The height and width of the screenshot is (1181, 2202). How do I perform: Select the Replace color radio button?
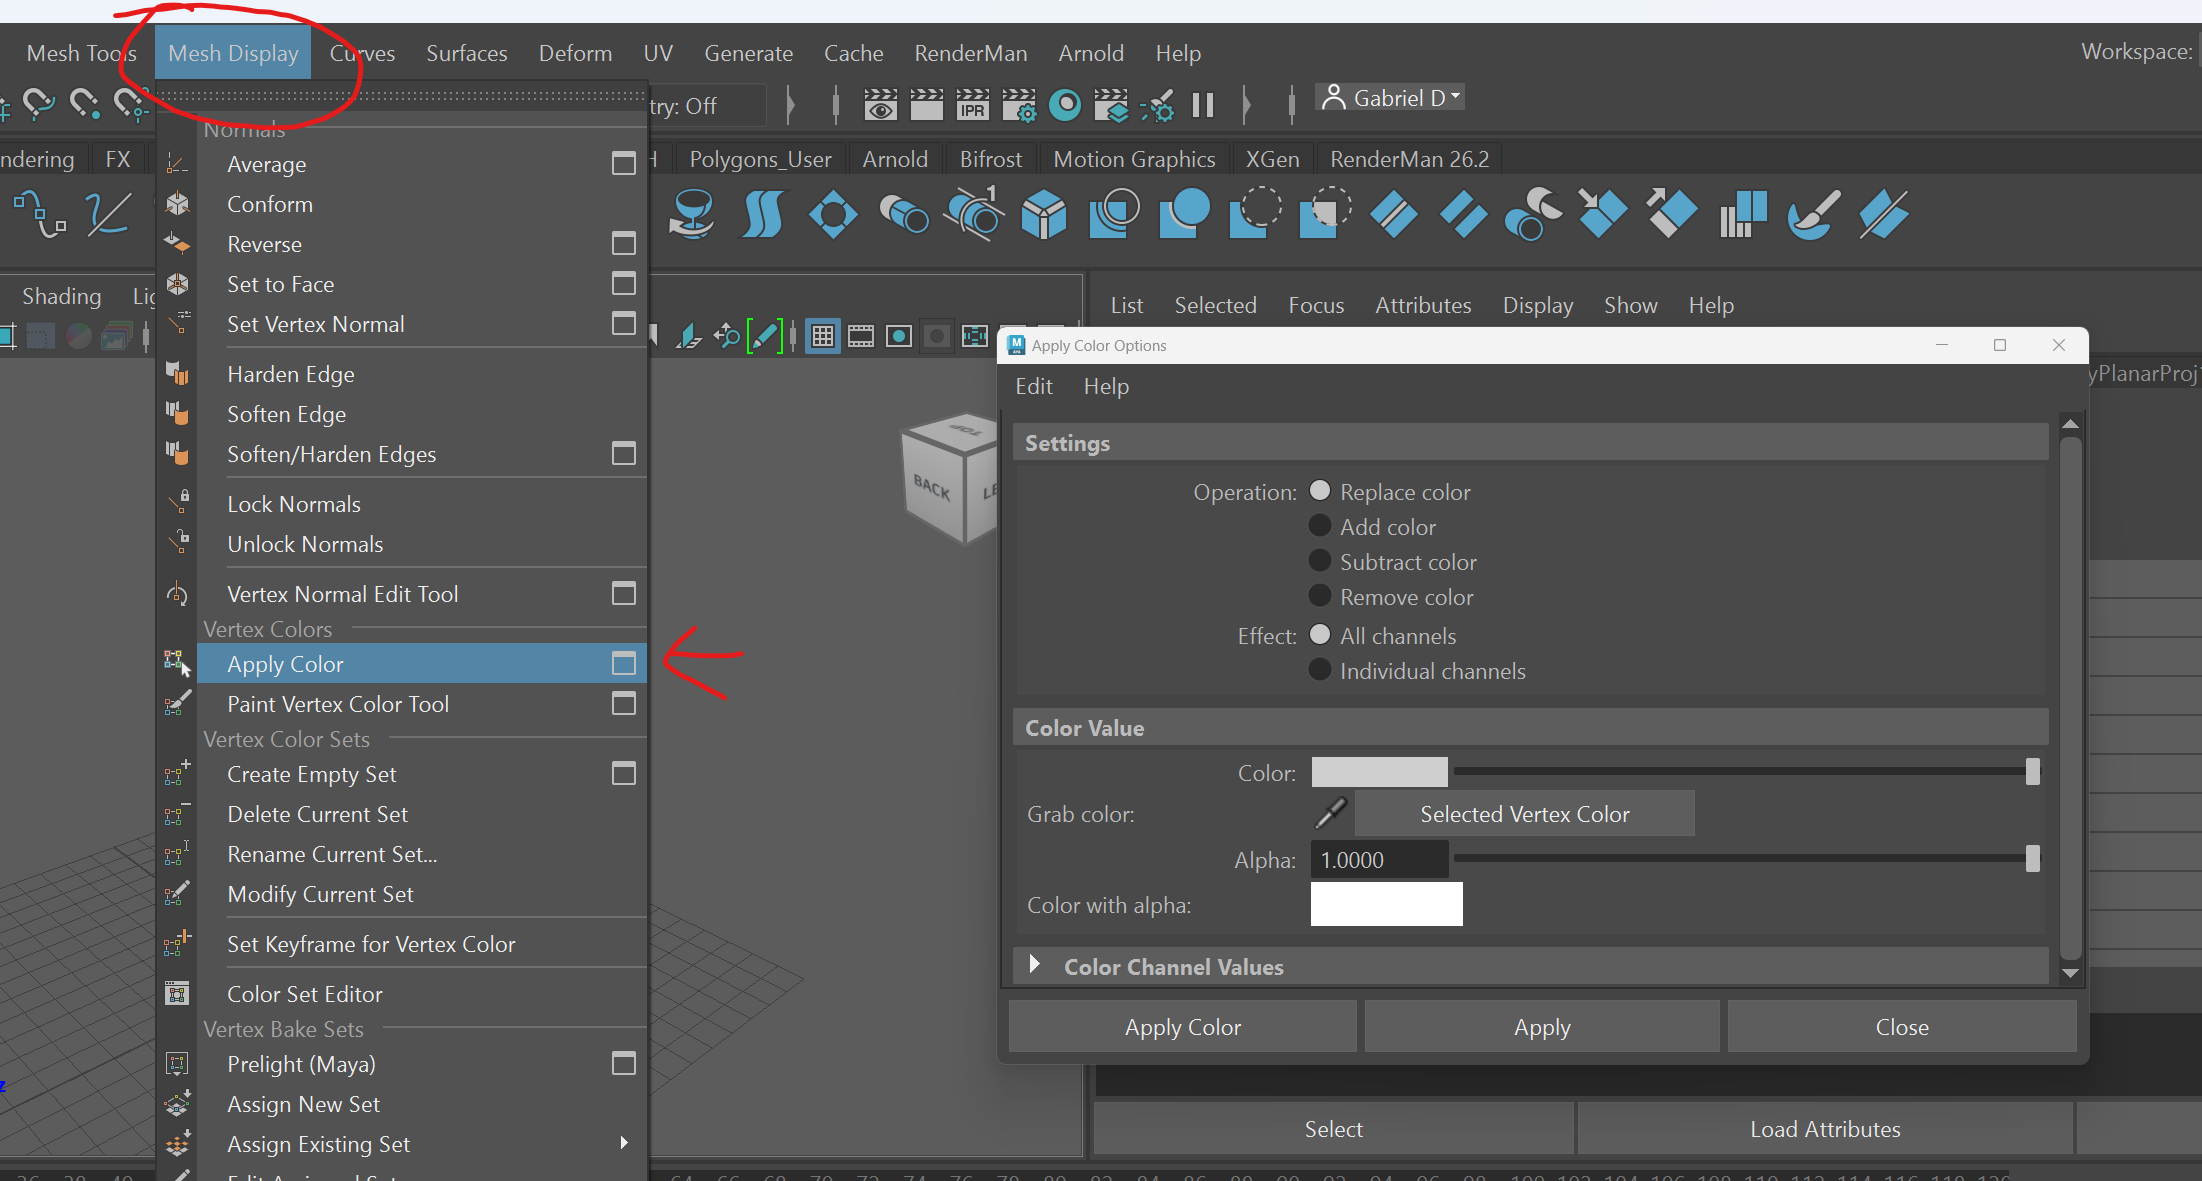click(1320, 491)
